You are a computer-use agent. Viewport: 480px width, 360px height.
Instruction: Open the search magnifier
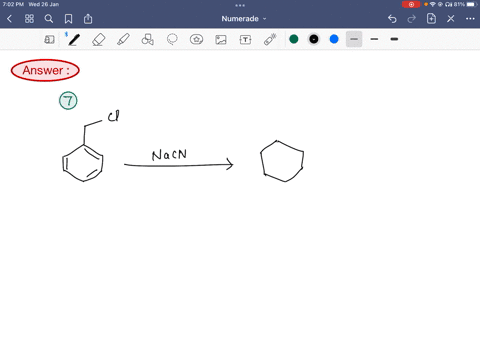click(x=49, y=19)
